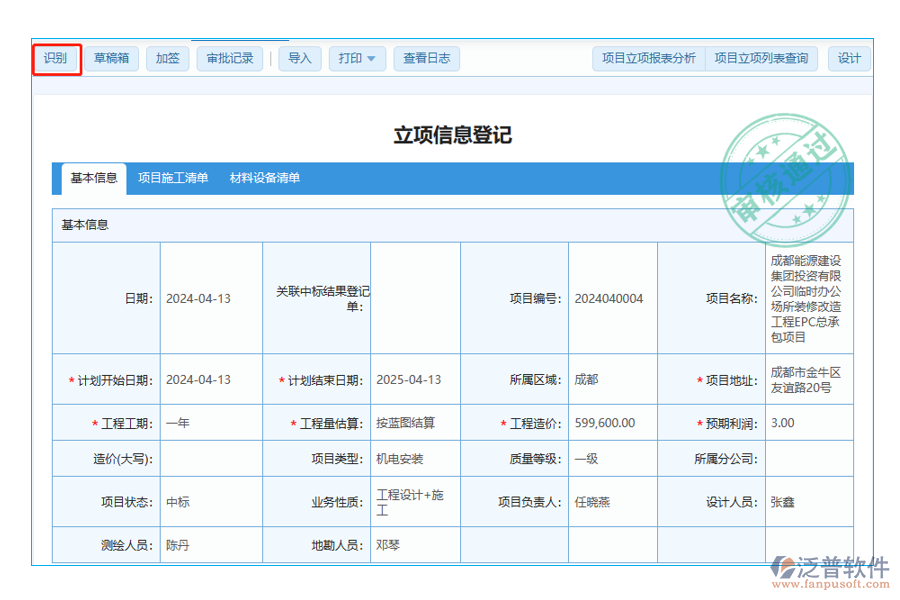The image size is (900, 600).
Task: Click the 加签 countersign tool
Action: 166,58
